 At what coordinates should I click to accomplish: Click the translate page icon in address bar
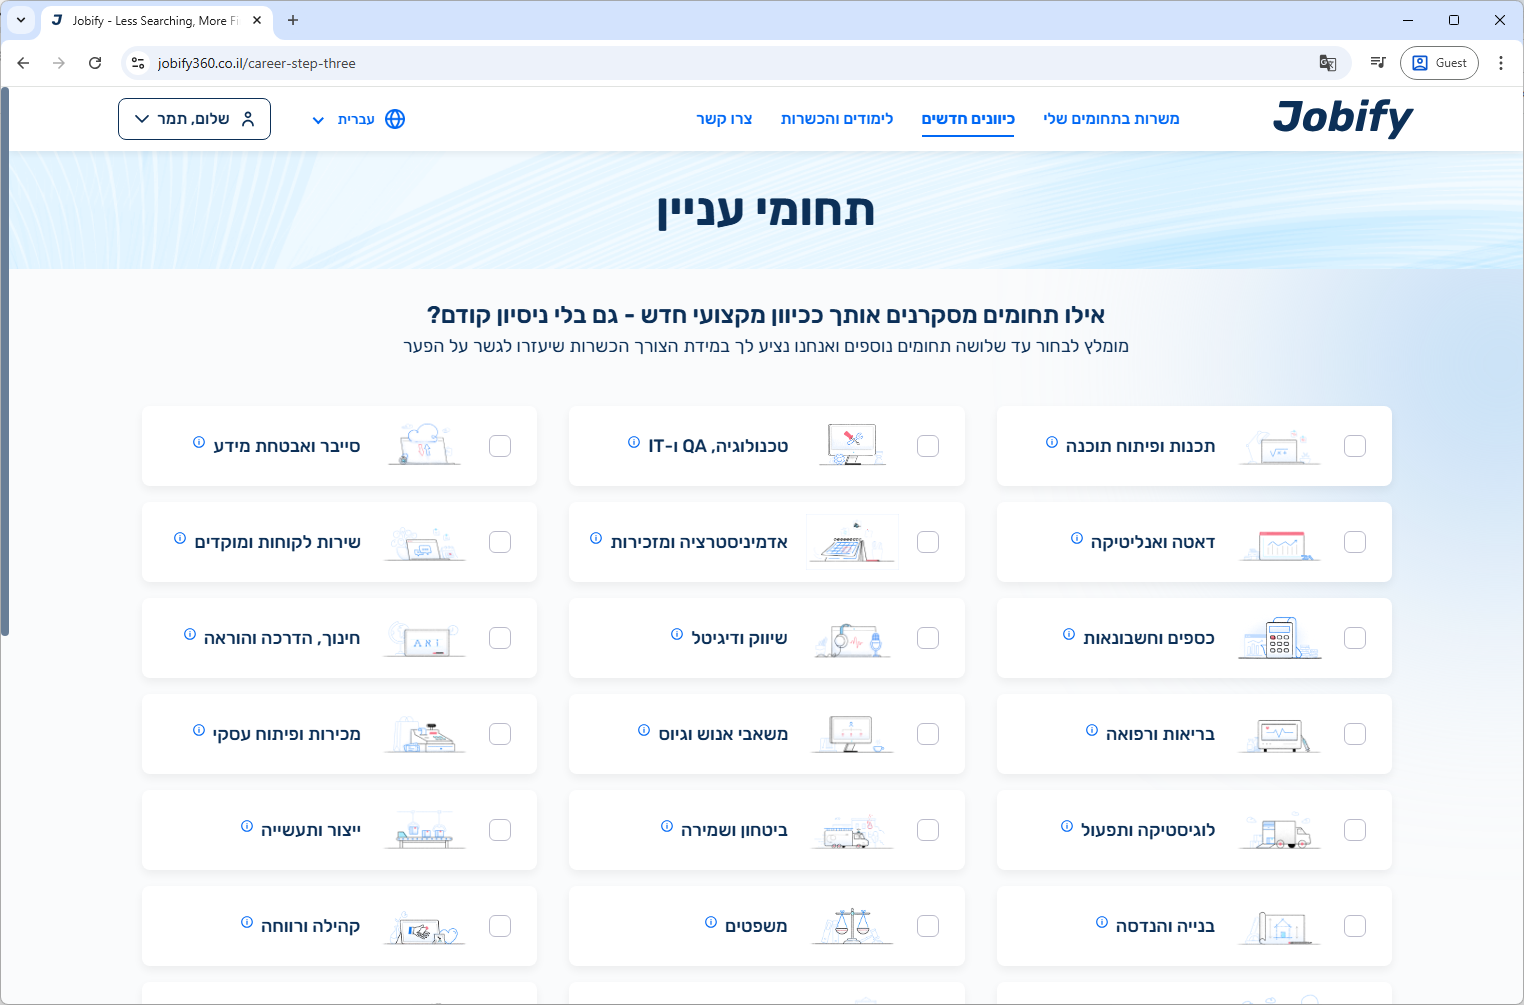point(1327,63)
